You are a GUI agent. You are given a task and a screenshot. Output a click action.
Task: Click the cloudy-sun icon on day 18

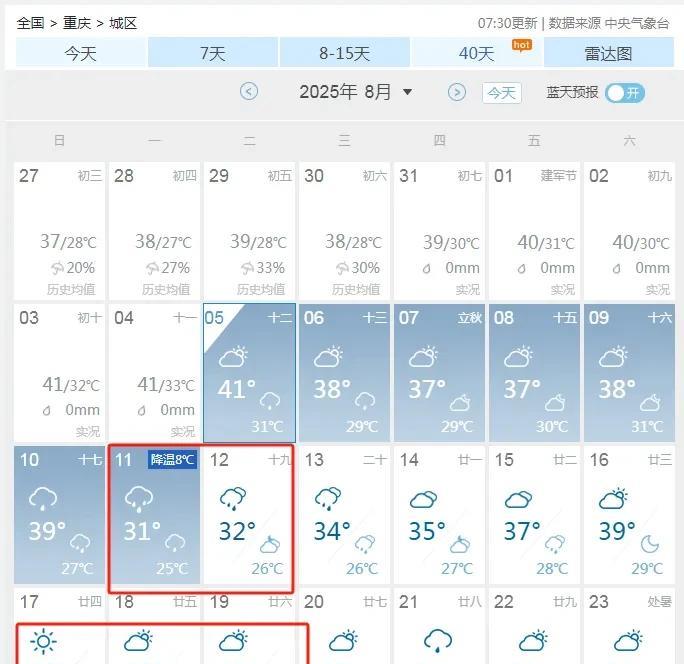(x=139, y=641)
